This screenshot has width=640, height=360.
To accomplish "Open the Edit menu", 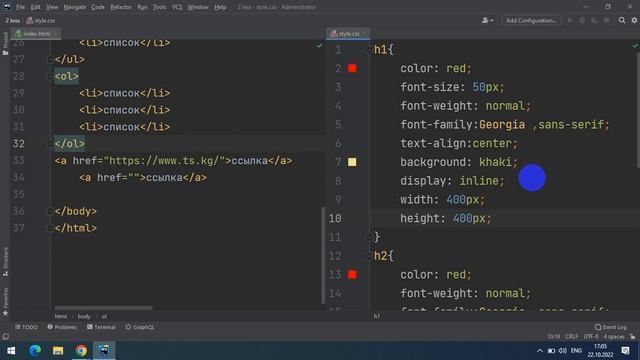I will (x=36, y=7).
